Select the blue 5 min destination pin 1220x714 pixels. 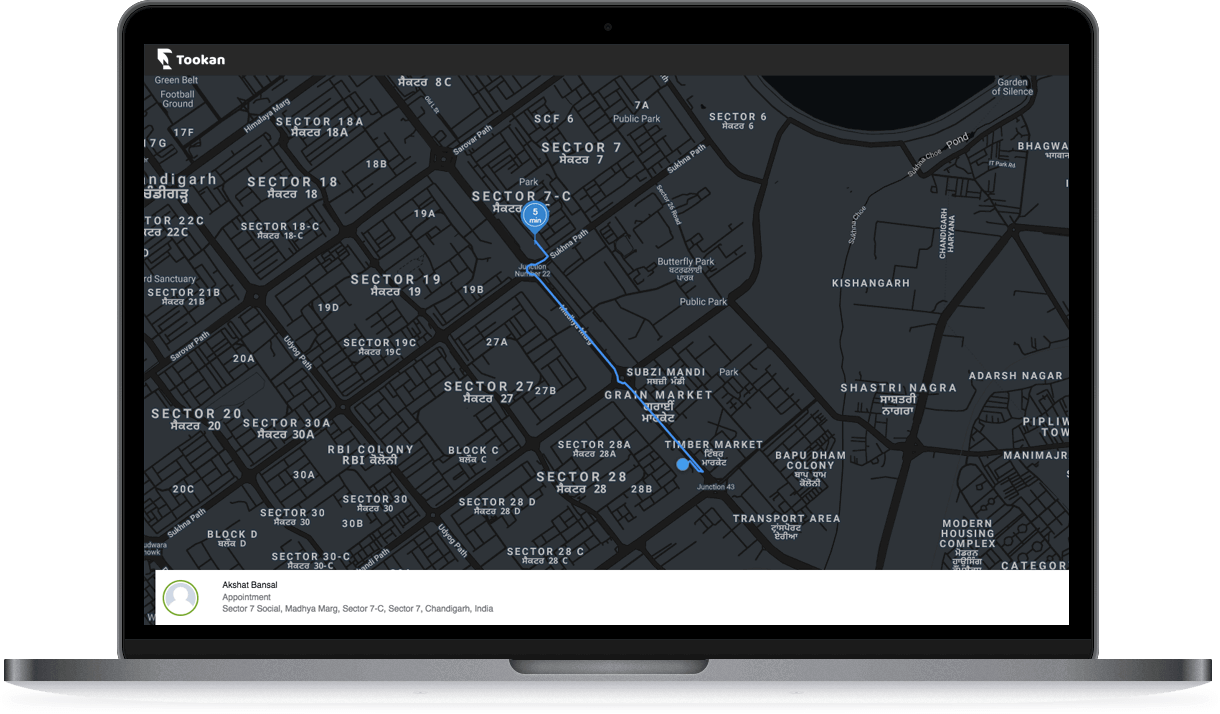click(535, 216)
